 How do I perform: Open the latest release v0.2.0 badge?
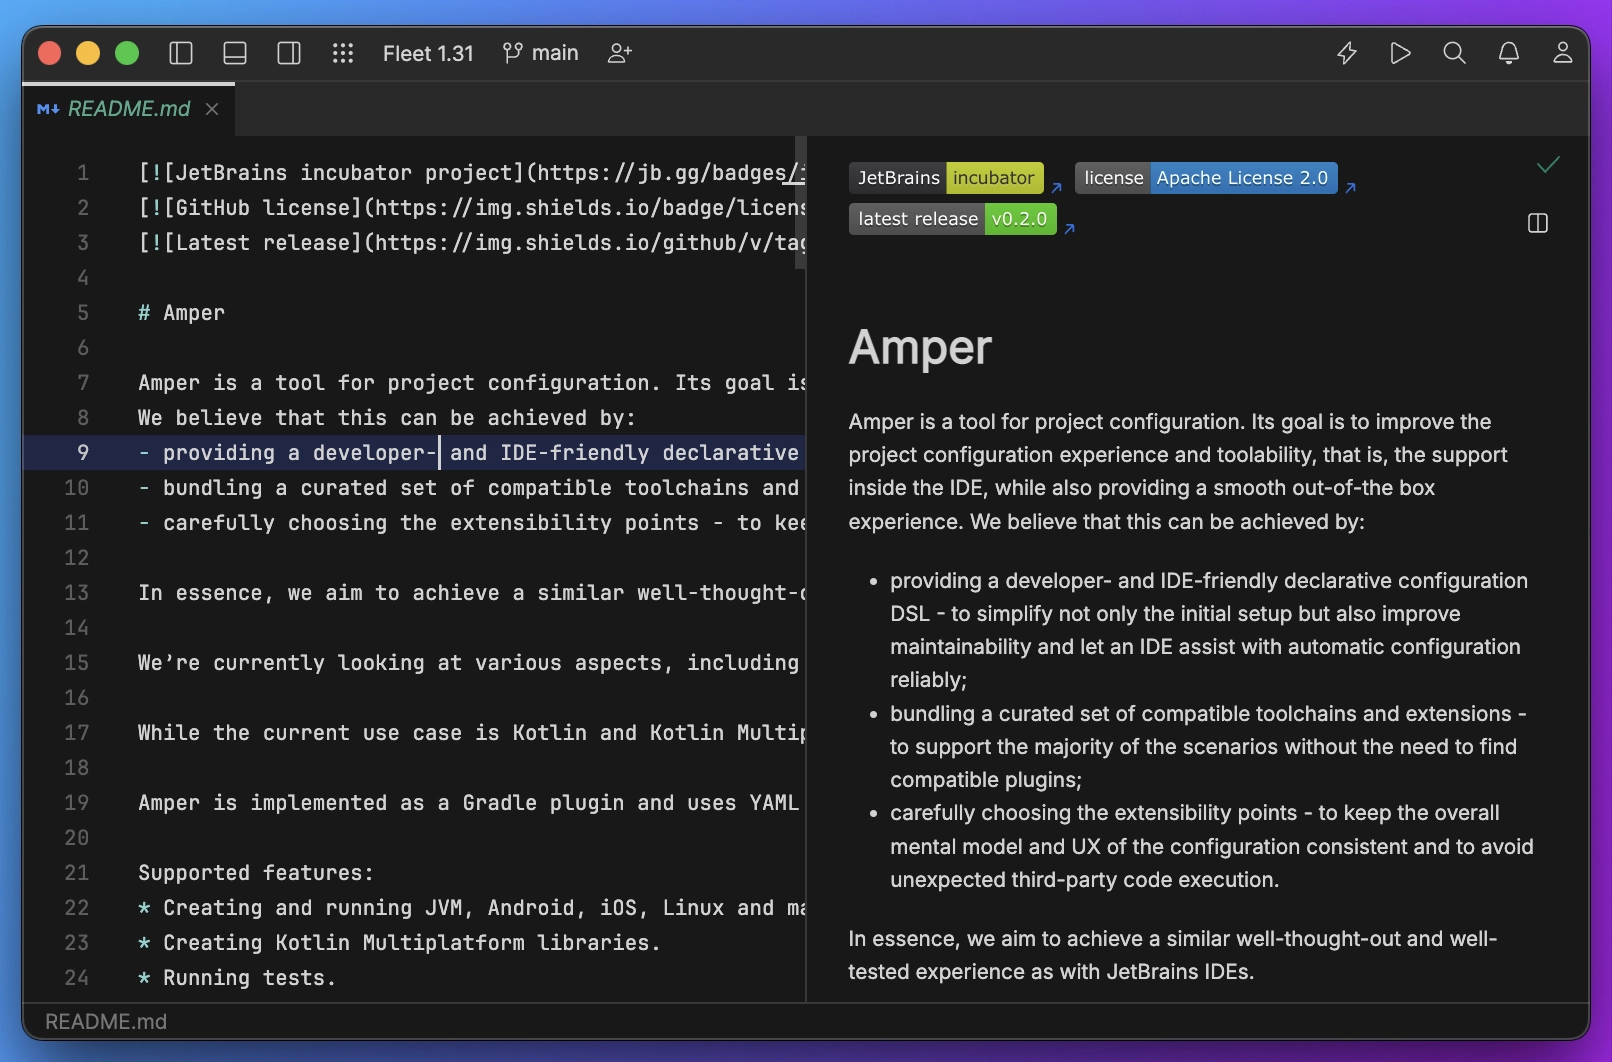click(952, 219)
